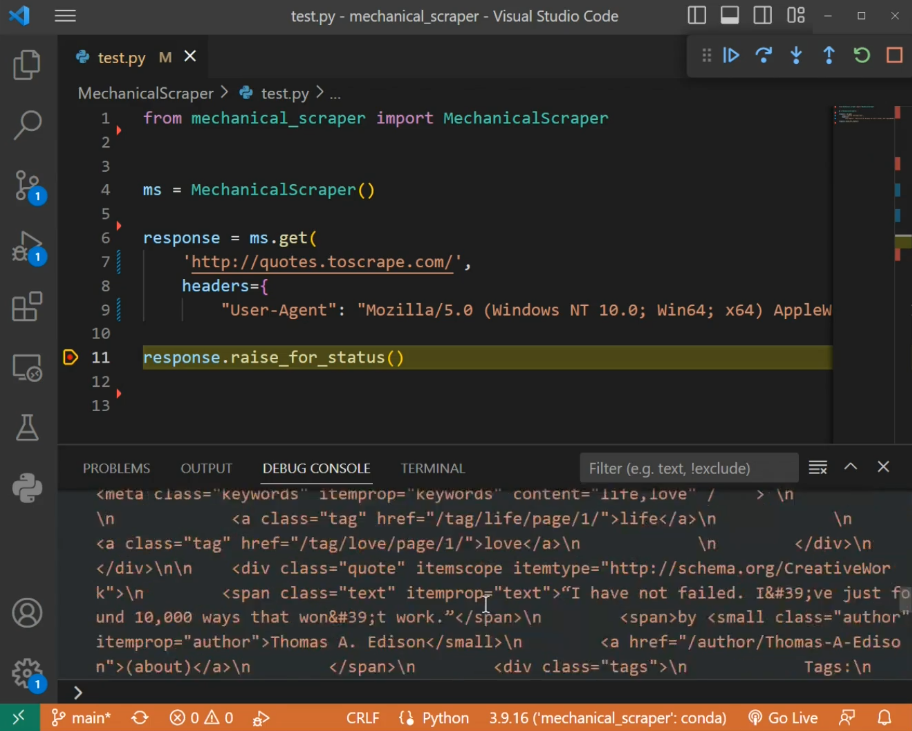
Task: Open Customize Layout options
Action: click(x=796, y=16)
